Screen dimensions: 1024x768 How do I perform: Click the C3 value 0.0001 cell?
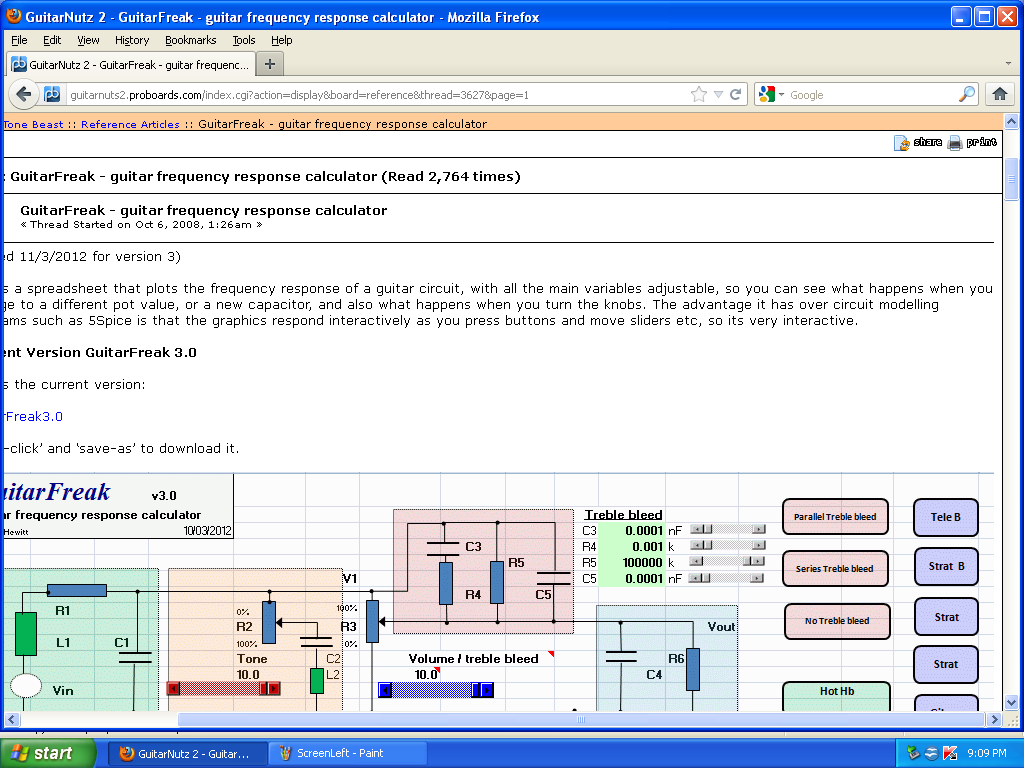[632, 530]
